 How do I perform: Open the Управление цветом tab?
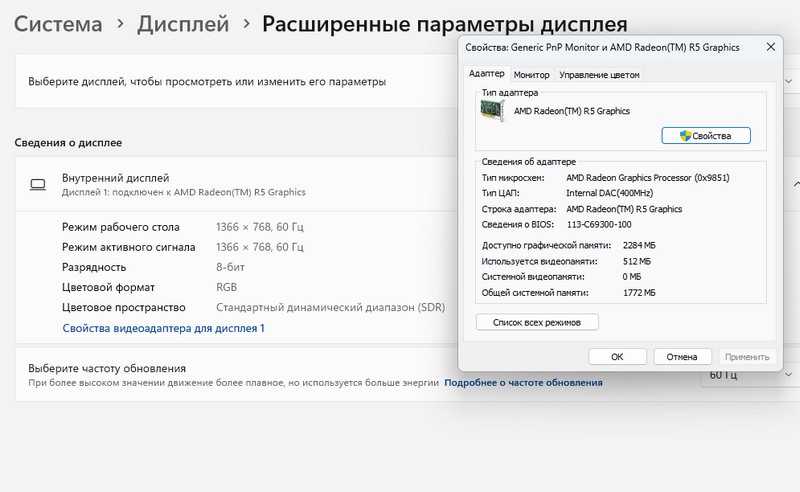[599, 75]
